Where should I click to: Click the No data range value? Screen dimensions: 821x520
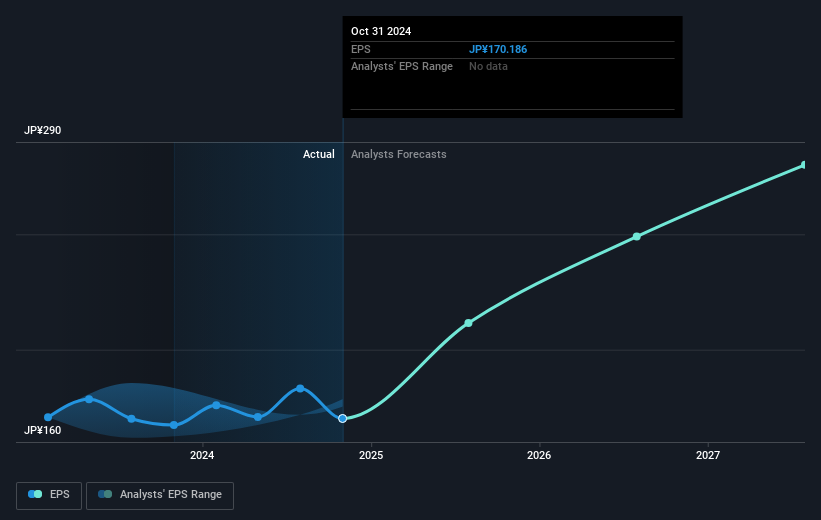(x=488, y=67)
